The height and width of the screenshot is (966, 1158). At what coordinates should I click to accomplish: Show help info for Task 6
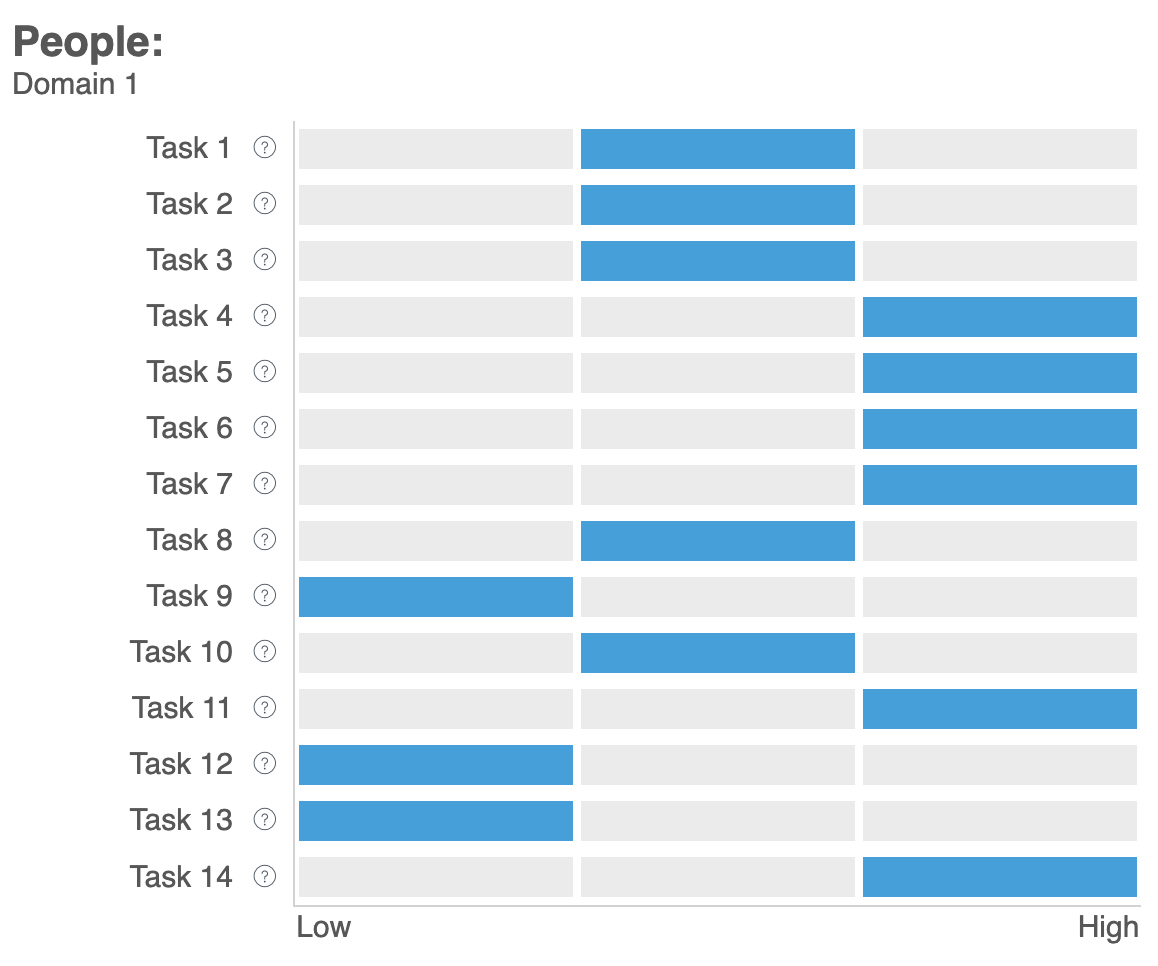click(264, 428)
